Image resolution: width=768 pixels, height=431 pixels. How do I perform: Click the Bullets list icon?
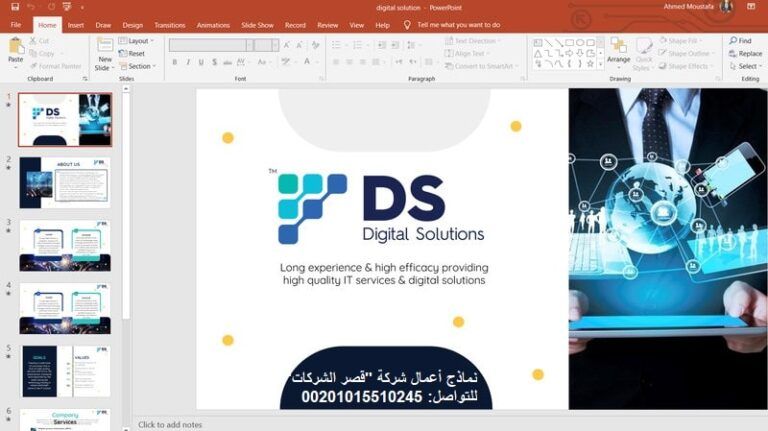coord(336,45)
